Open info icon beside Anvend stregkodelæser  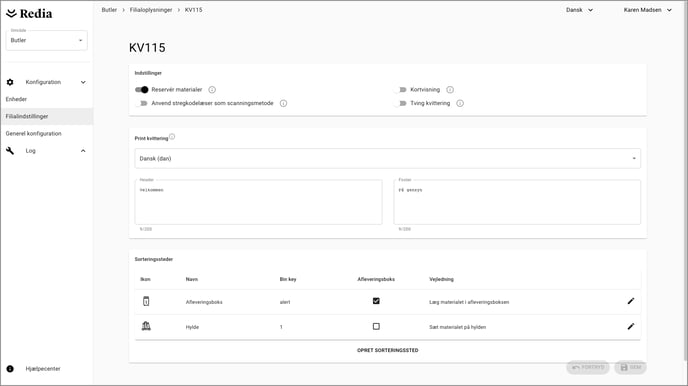pos(283,104)
